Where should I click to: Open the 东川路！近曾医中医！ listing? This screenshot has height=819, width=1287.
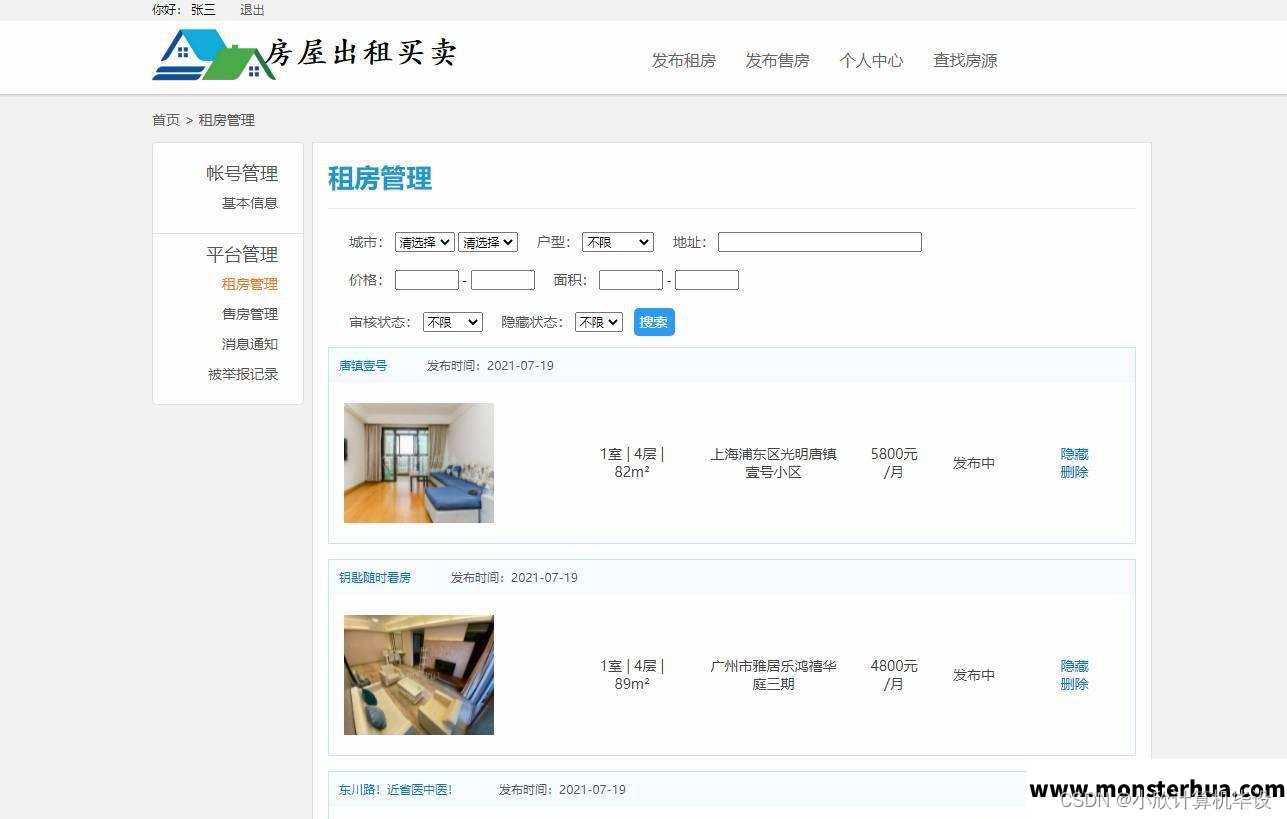pyautogui.click(x=396, y=790)
